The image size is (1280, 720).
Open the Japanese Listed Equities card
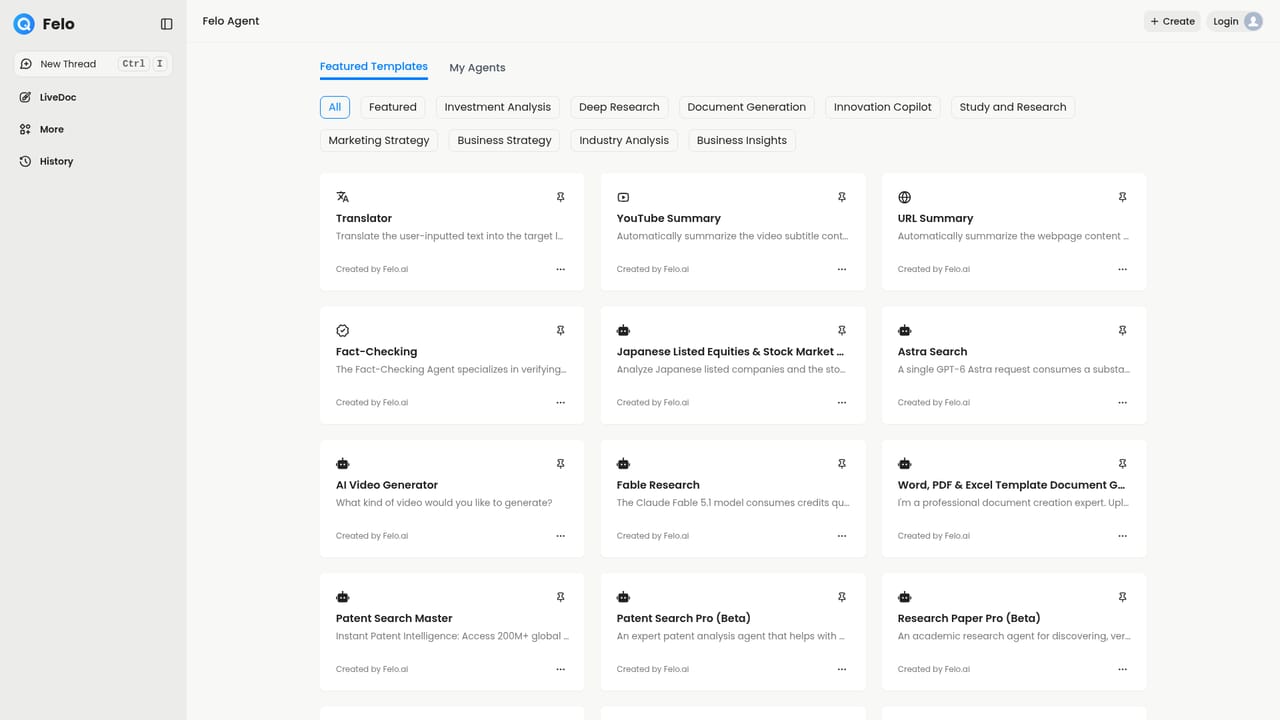tap(733, 365)
